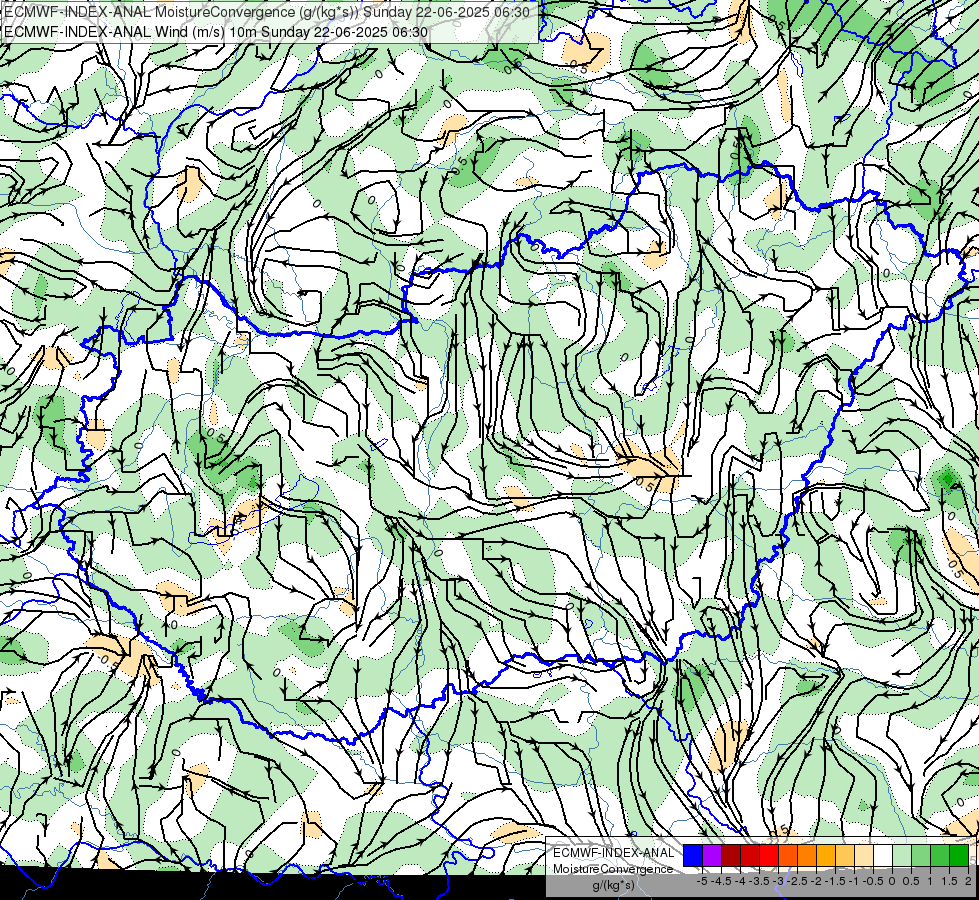Pick the swatch between -3.5 and -3 ticks

coord(769,855)
